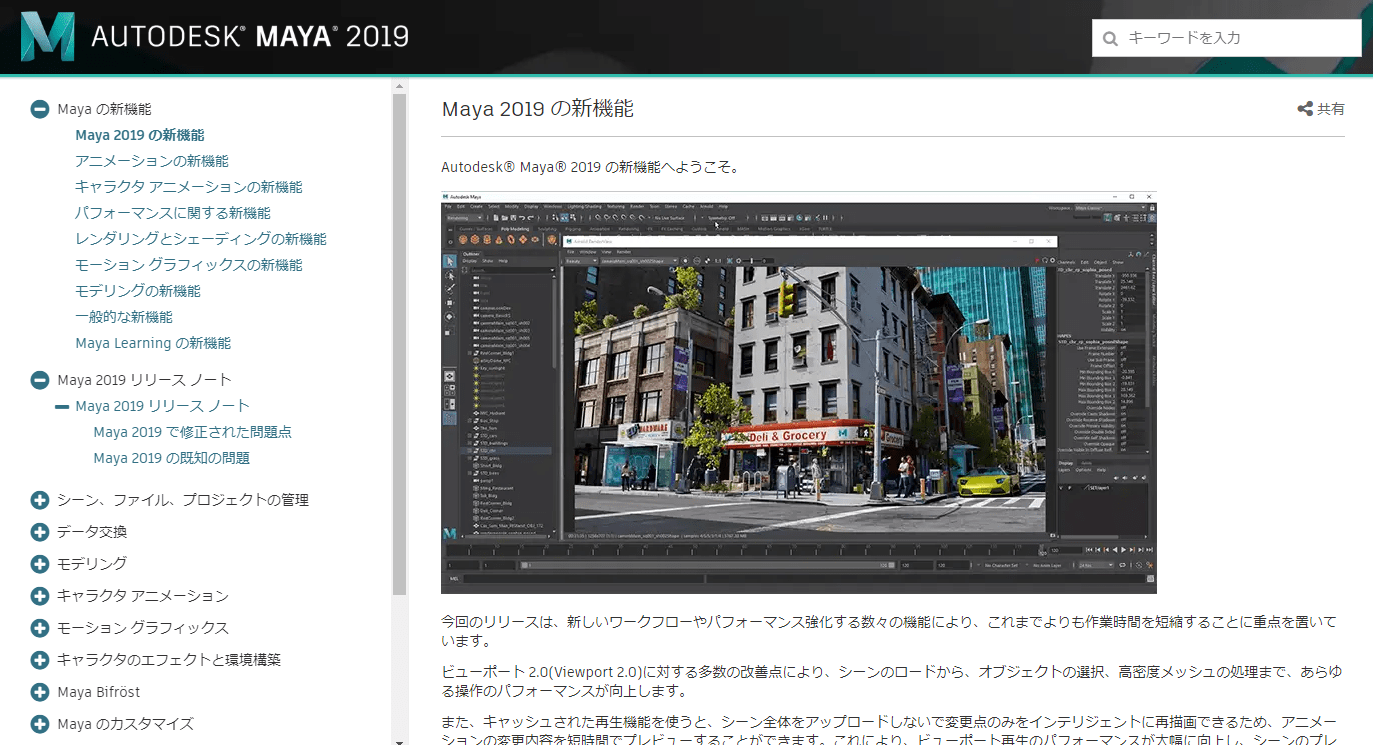
Task: Click the Maya M logo icon
Action: point(47,37)
